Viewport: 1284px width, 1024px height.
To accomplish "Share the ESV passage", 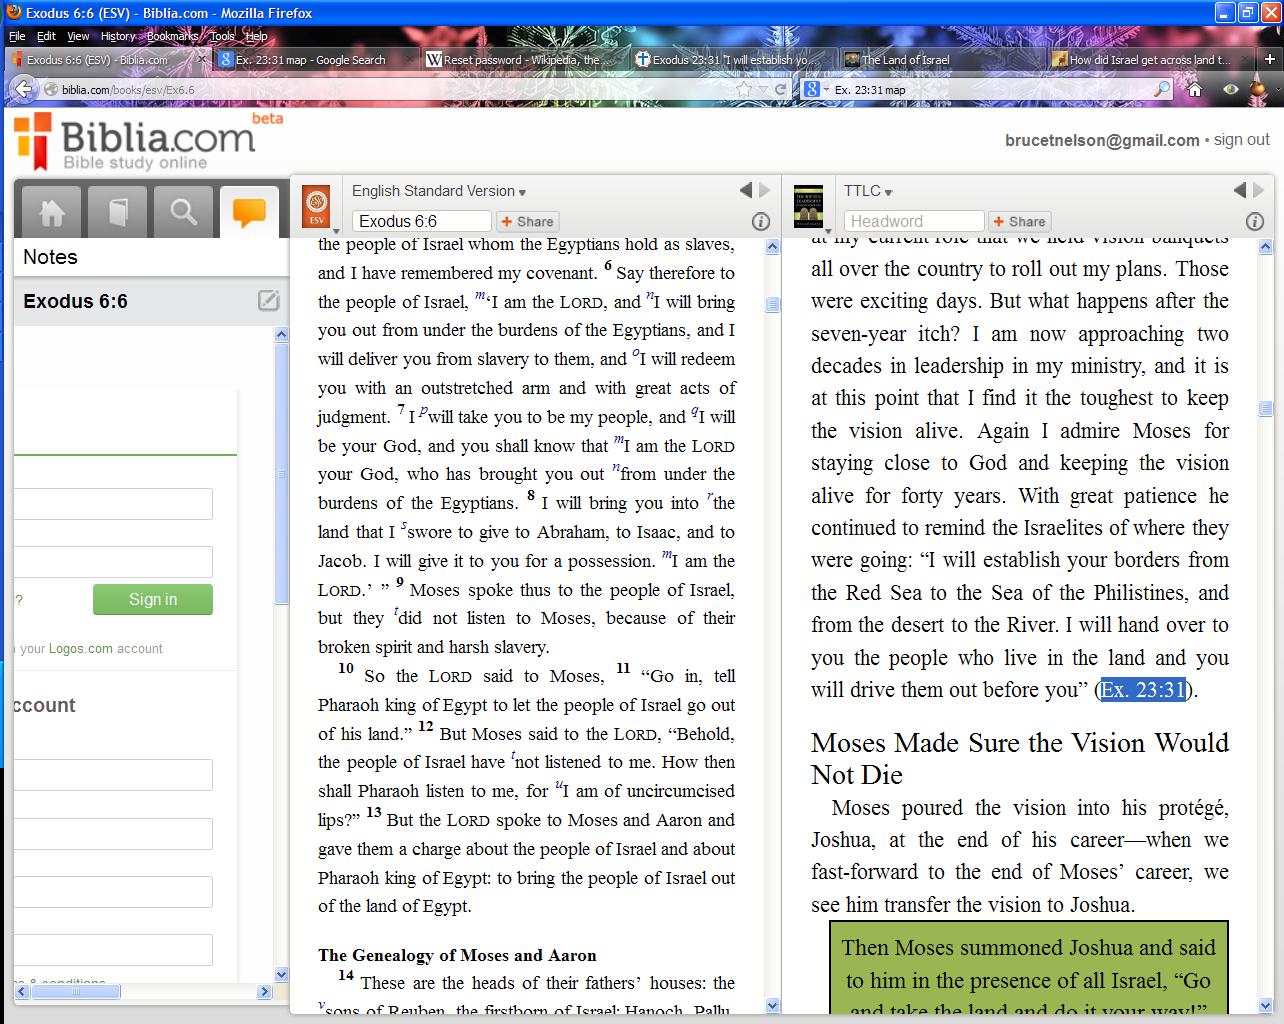I will pos(527,221).
